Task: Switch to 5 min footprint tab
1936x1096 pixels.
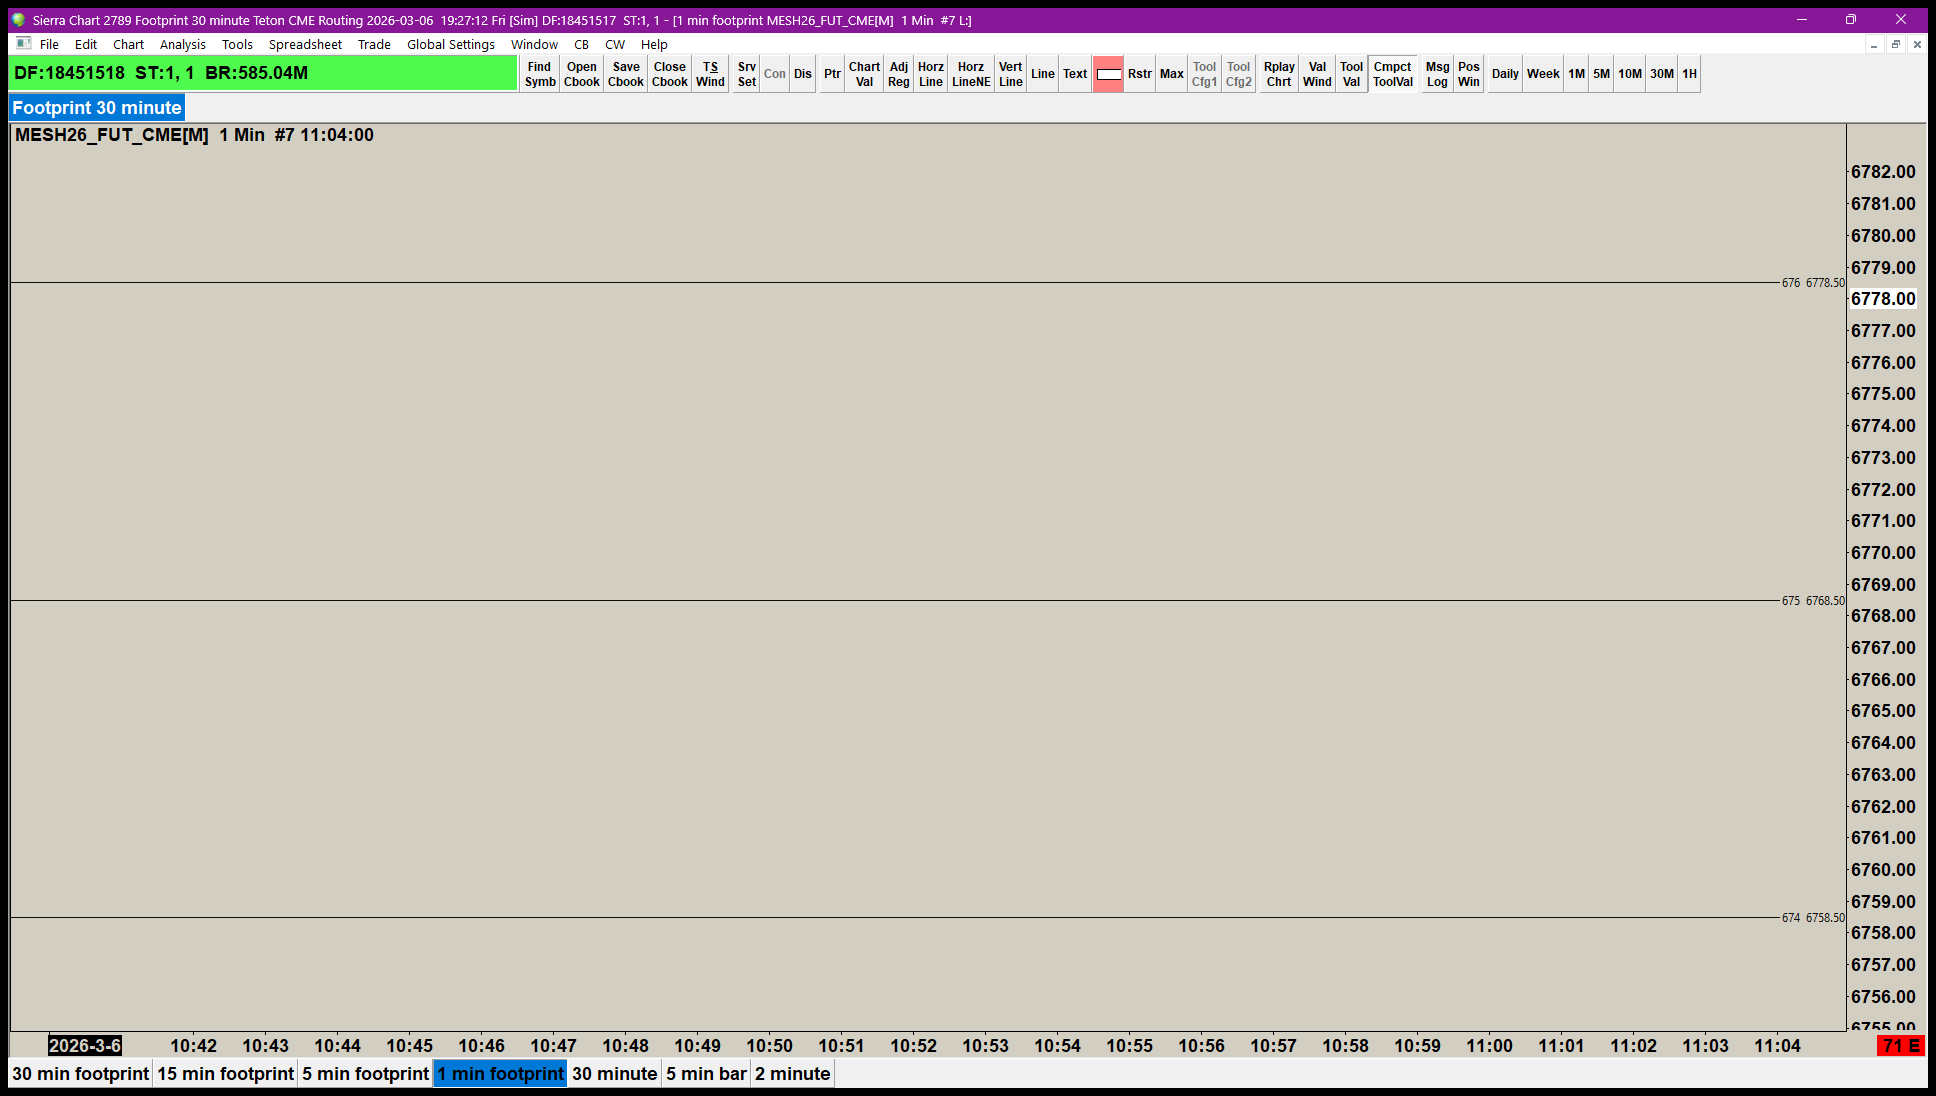Action: pos(365,1073)
